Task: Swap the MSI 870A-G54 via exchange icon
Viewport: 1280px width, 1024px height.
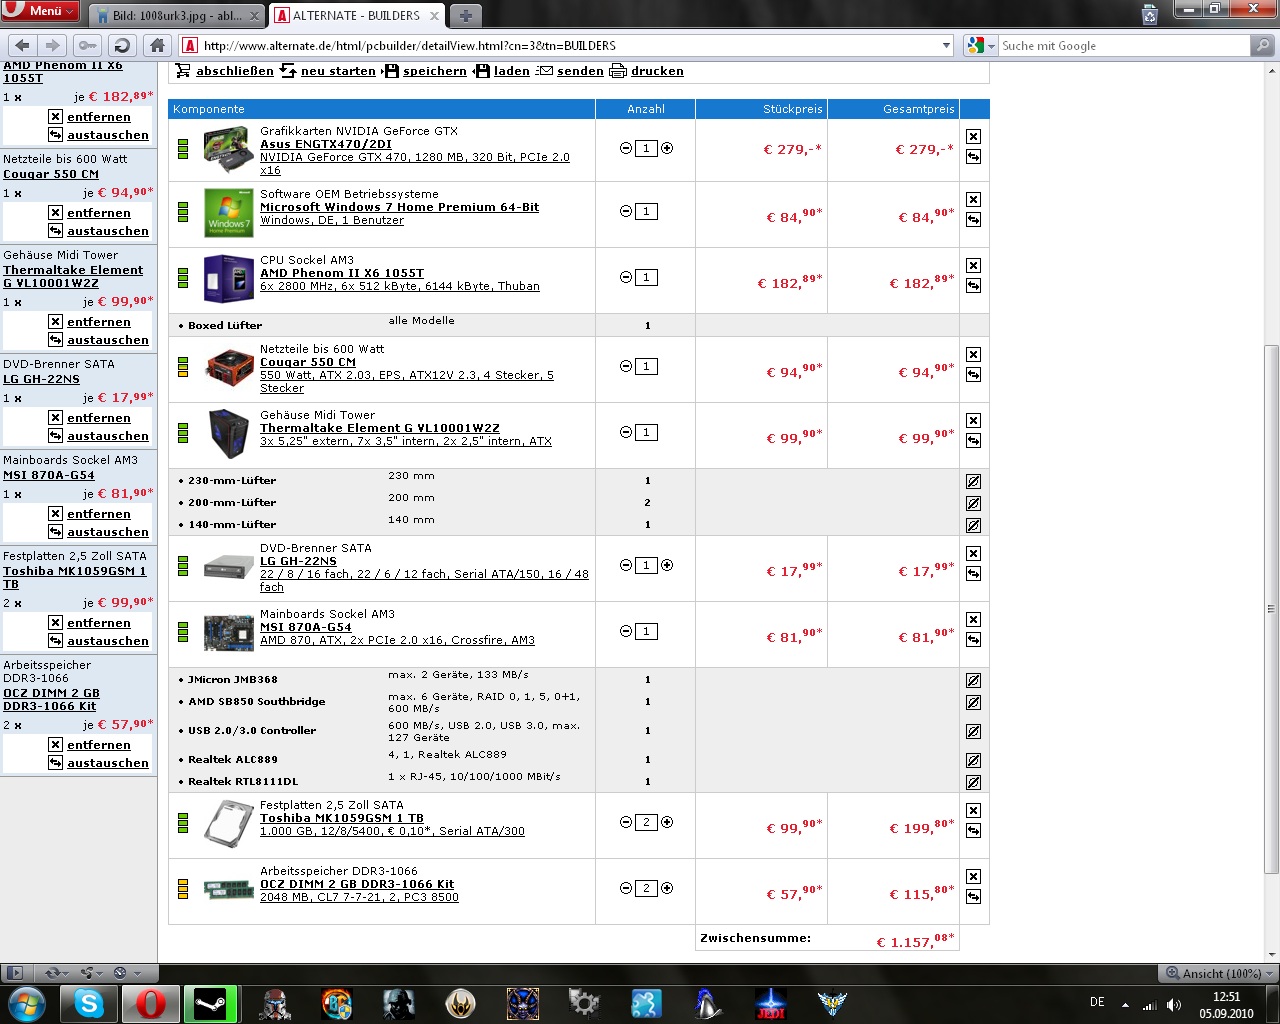Action: coord(973,640)
